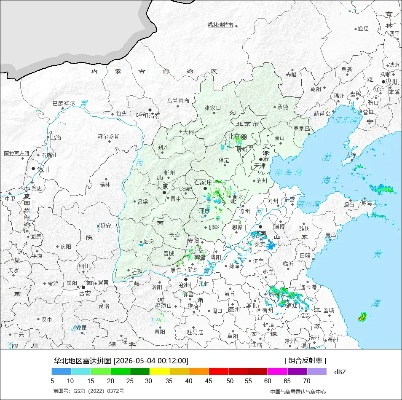Click the gold 35-40 dBZ legend swatch
Image resolution: width=402 pixels, height=400 pixels.
click(x=179, y=371)
